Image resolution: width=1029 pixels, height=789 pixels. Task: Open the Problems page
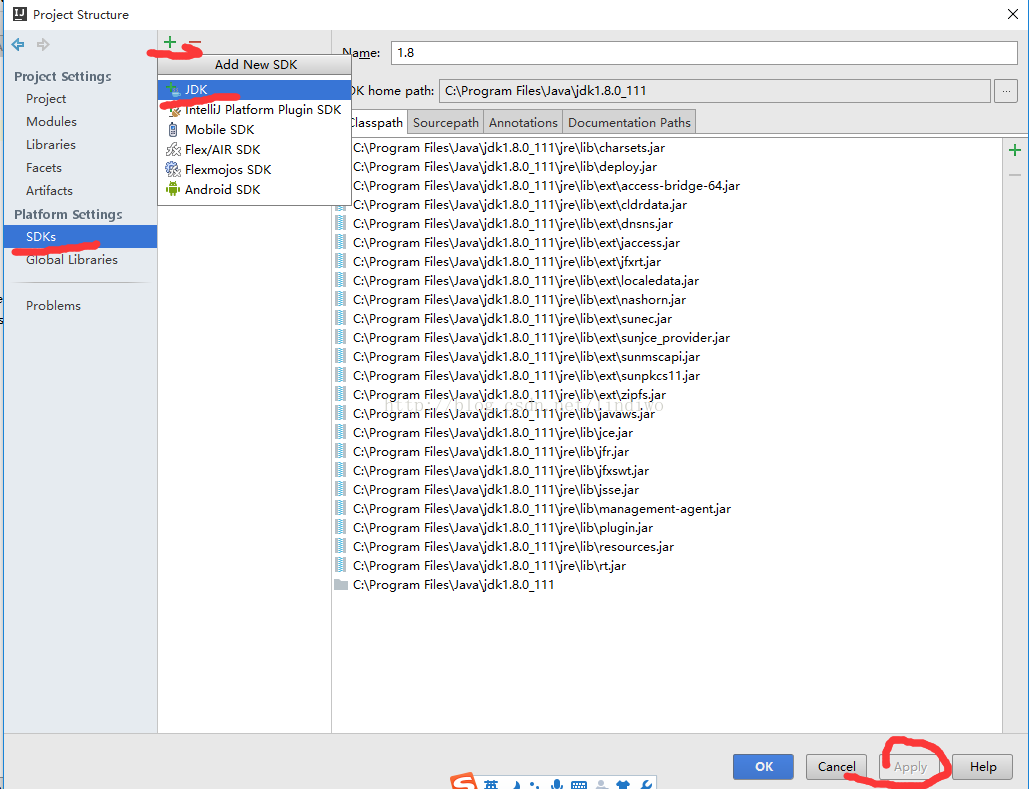(53, 305)
